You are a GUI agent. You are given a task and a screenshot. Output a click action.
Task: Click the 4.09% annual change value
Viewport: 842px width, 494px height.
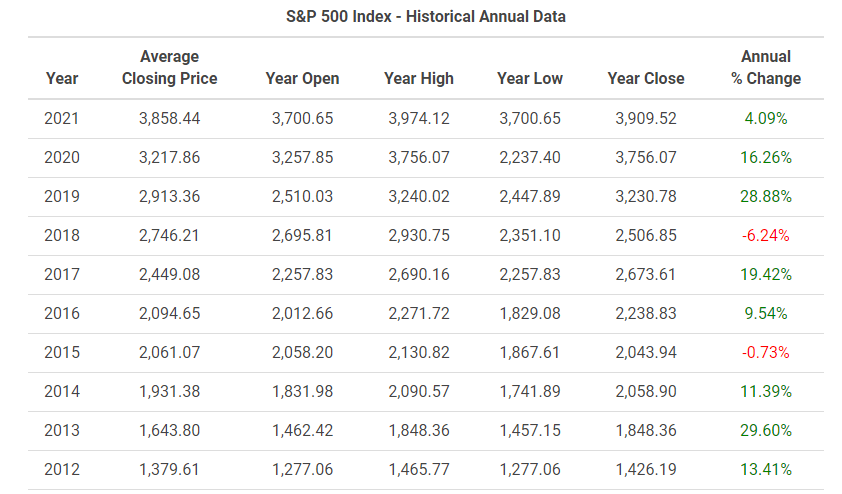click(766, 118)
